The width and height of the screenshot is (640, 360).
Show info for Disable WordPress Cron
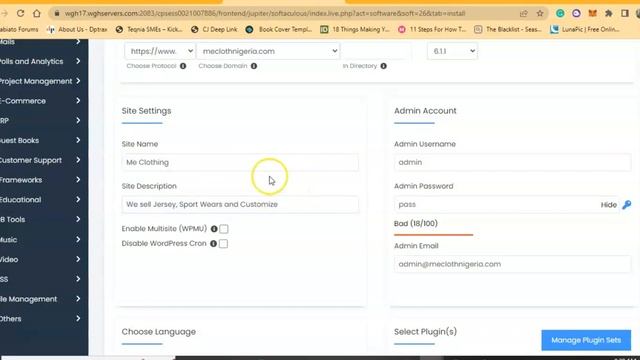click(x=213, y=244)
